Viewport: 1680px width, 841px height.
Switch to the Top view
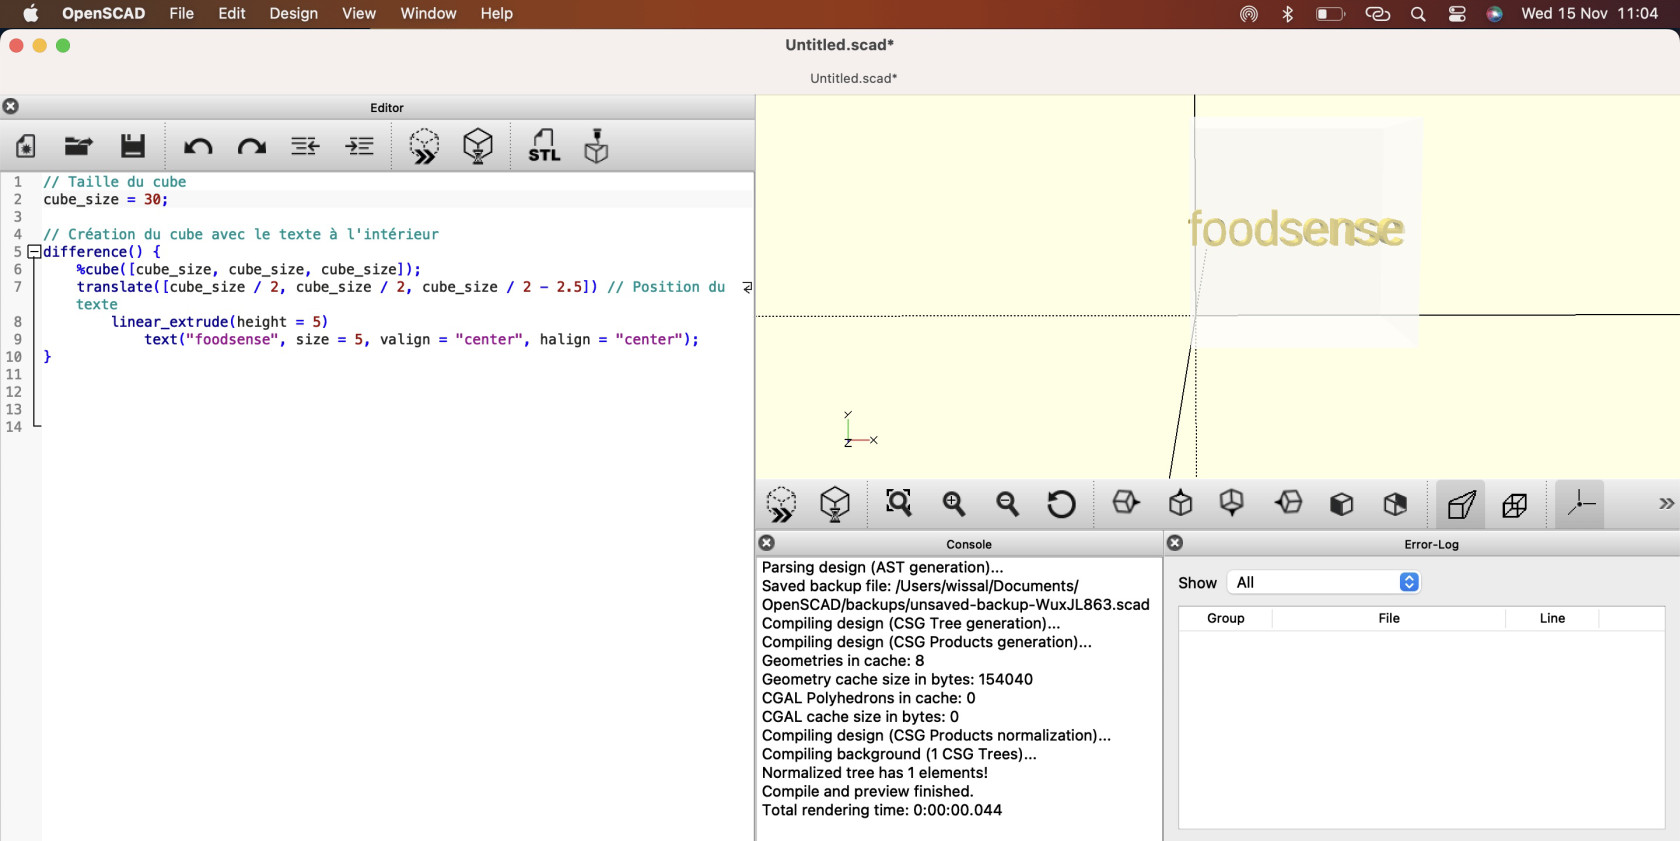click(x=1181, y=503)
